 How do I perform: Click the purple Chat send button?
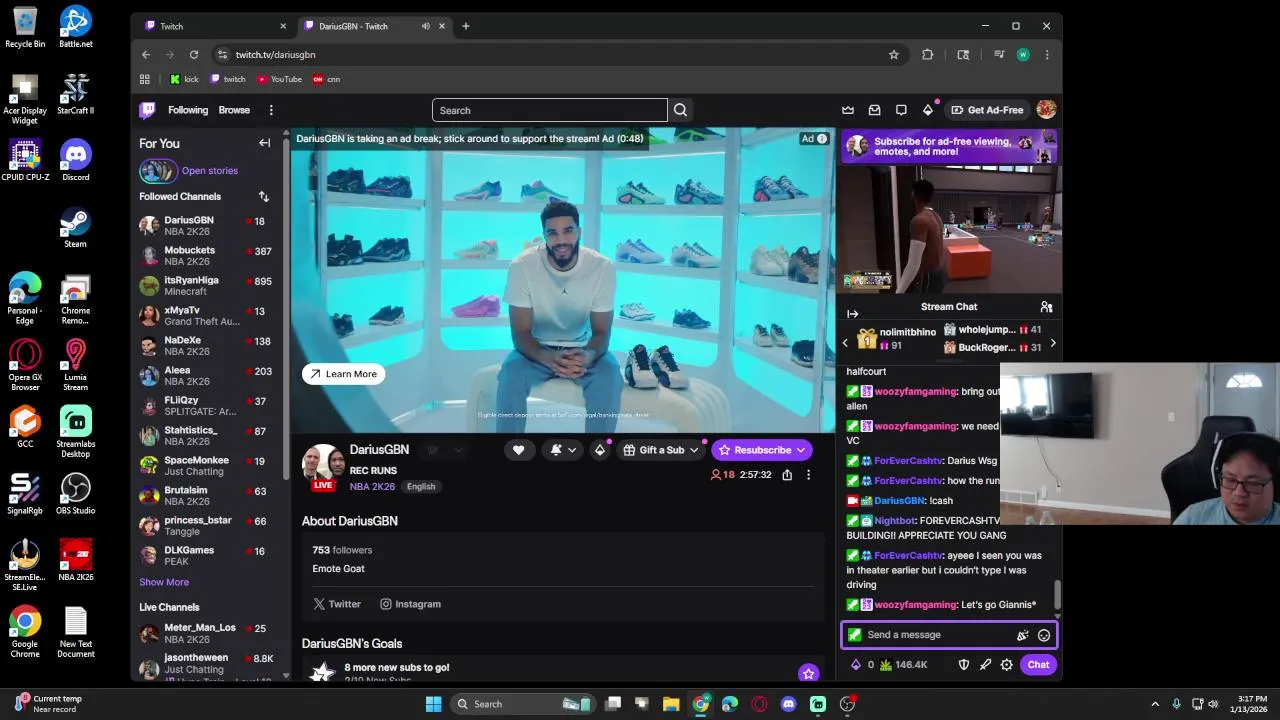coord(1038,665)
